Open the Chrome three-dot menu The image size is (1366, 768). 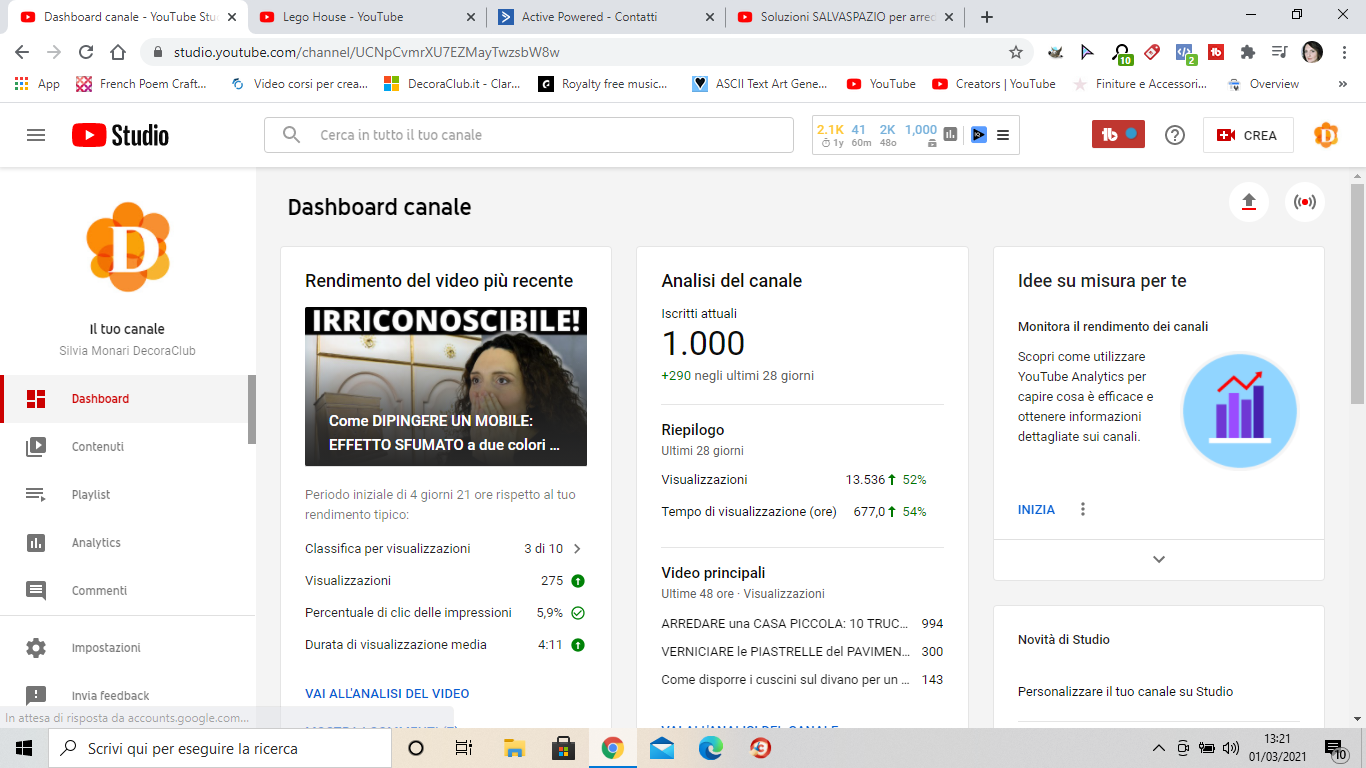tap(1343, 52)
